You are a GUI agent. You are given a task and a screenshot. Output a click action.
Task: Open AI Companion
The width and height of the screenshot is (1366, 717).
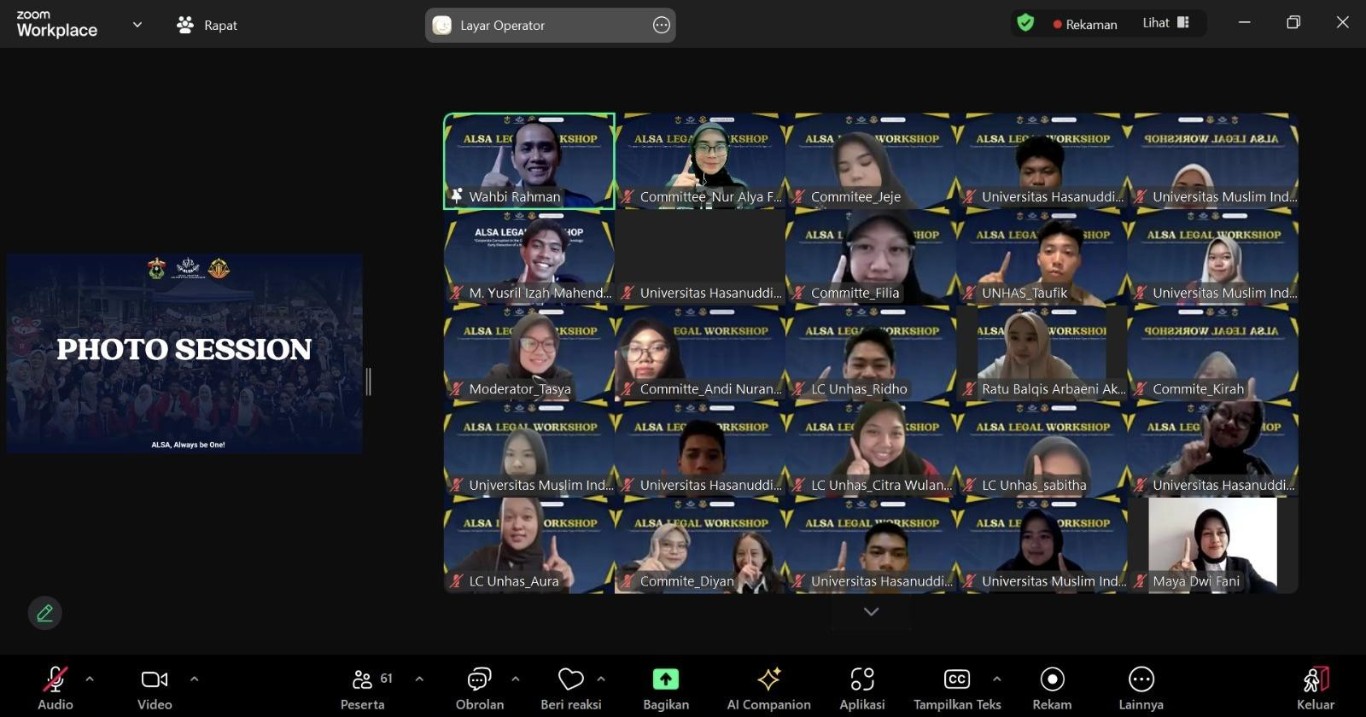tap(769, 688)
